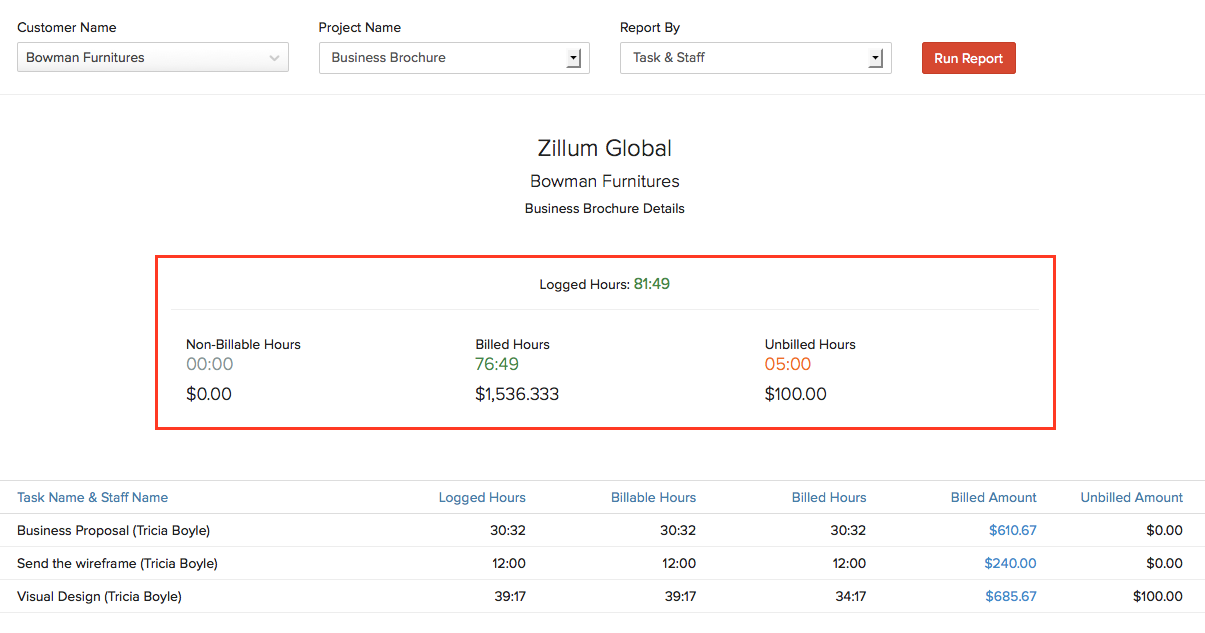Image resolution: width=1205 pixels, height=633 pixels.
Task: Click the $100.00 amount under Unbilled Hours summary
Action: [x=796, y=394]
